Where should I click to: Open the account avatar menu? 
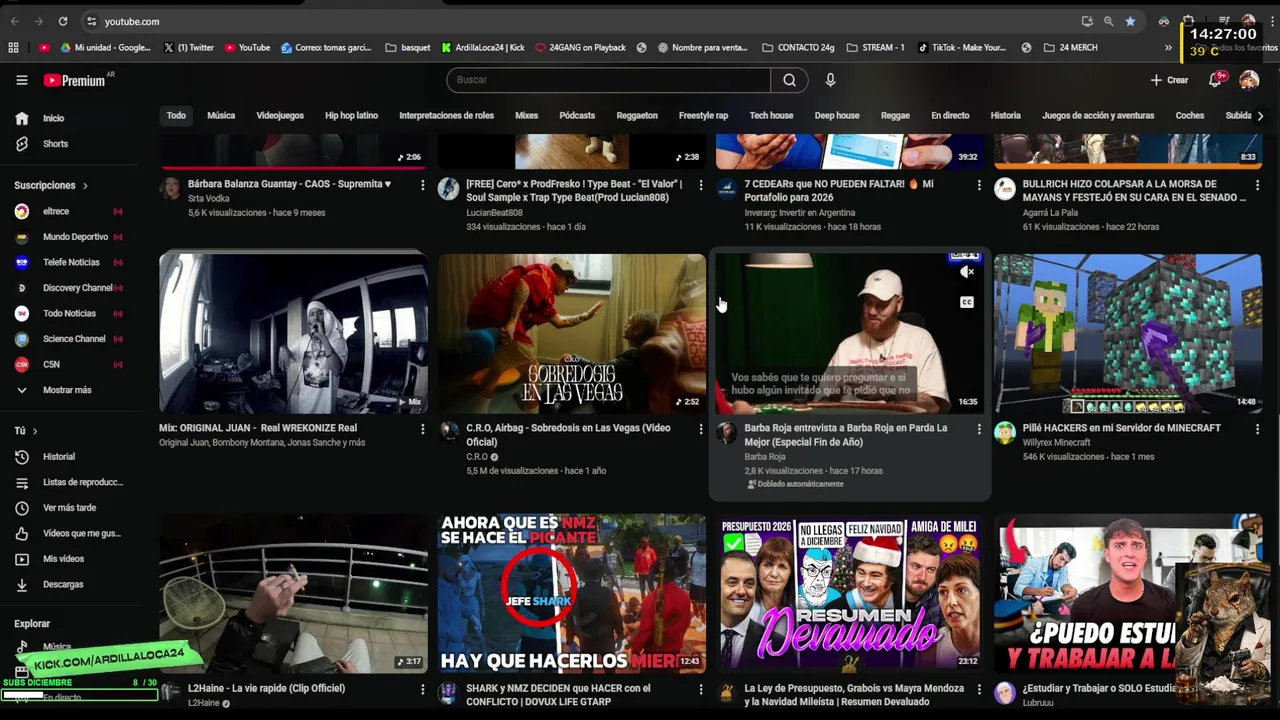tap(1249, 80)
